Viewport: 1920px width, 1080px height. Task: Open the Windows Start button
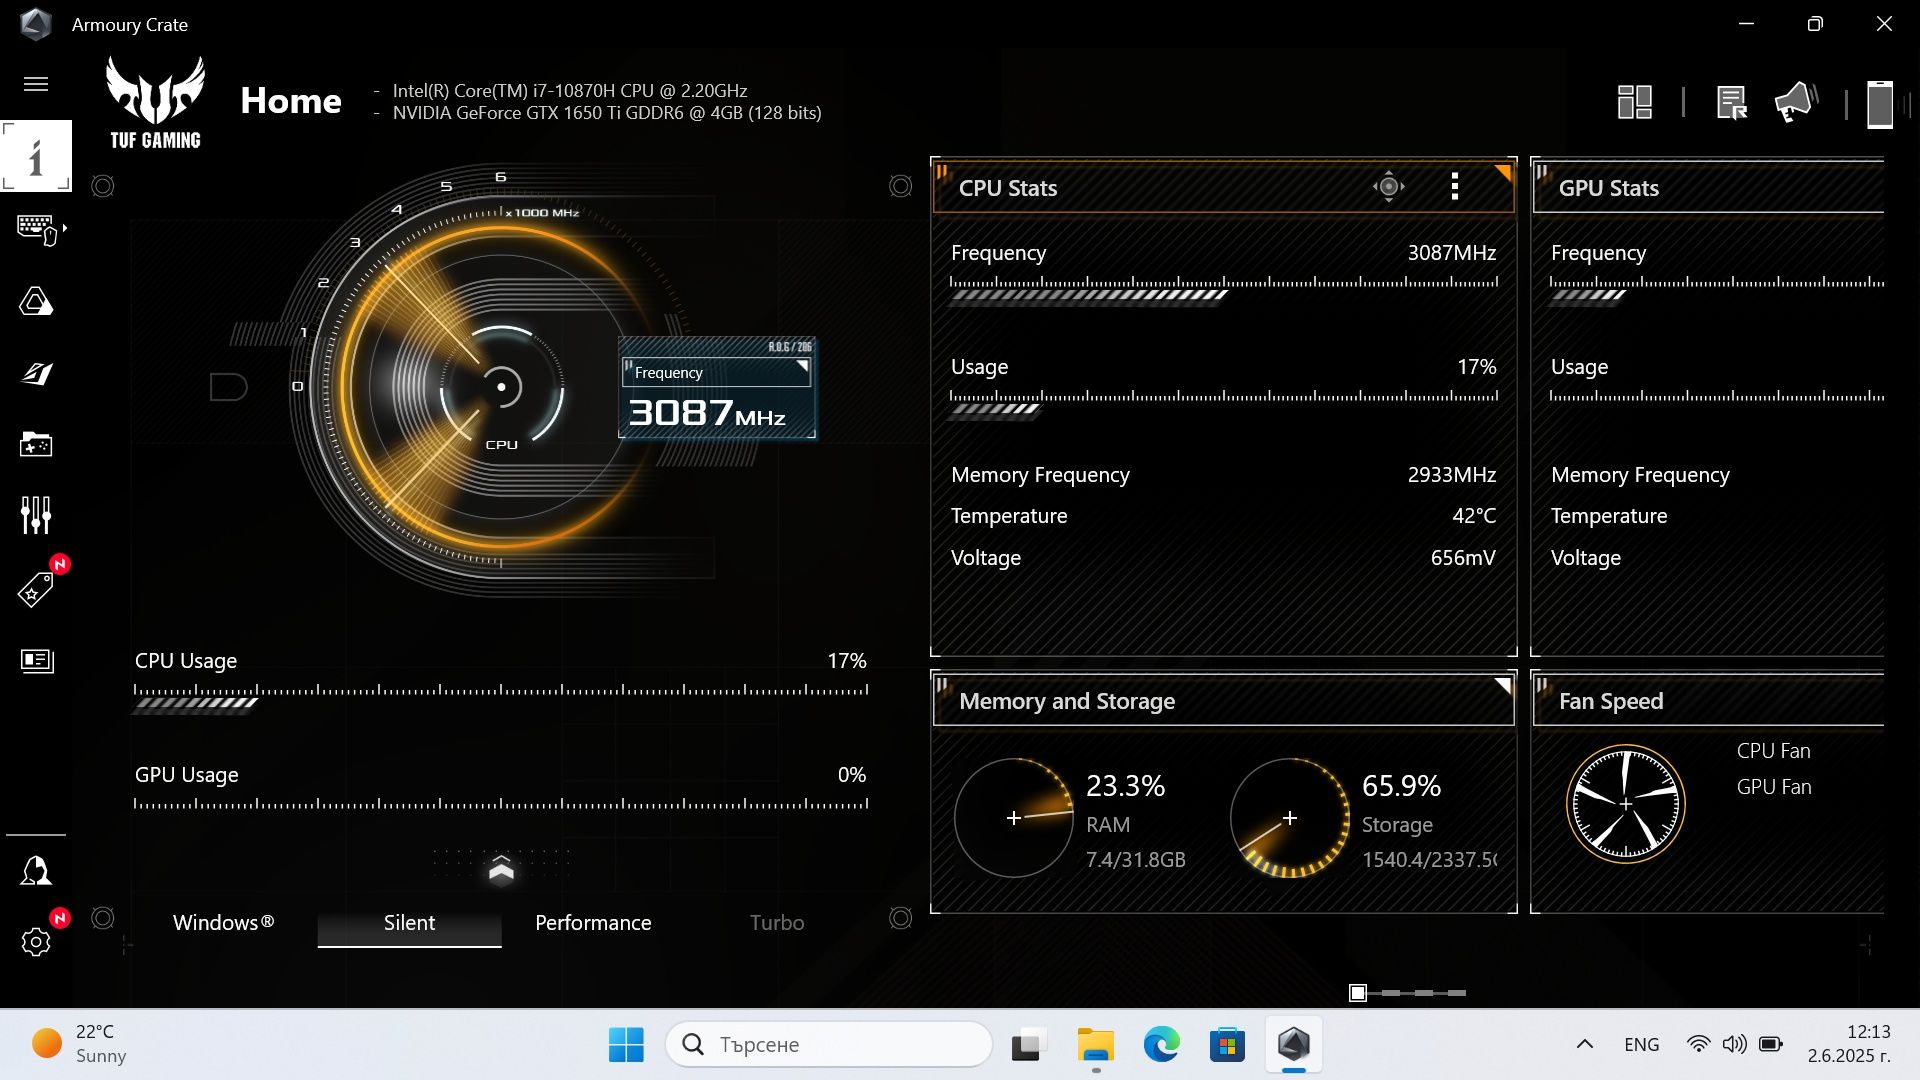click(x=627, y=1045)
